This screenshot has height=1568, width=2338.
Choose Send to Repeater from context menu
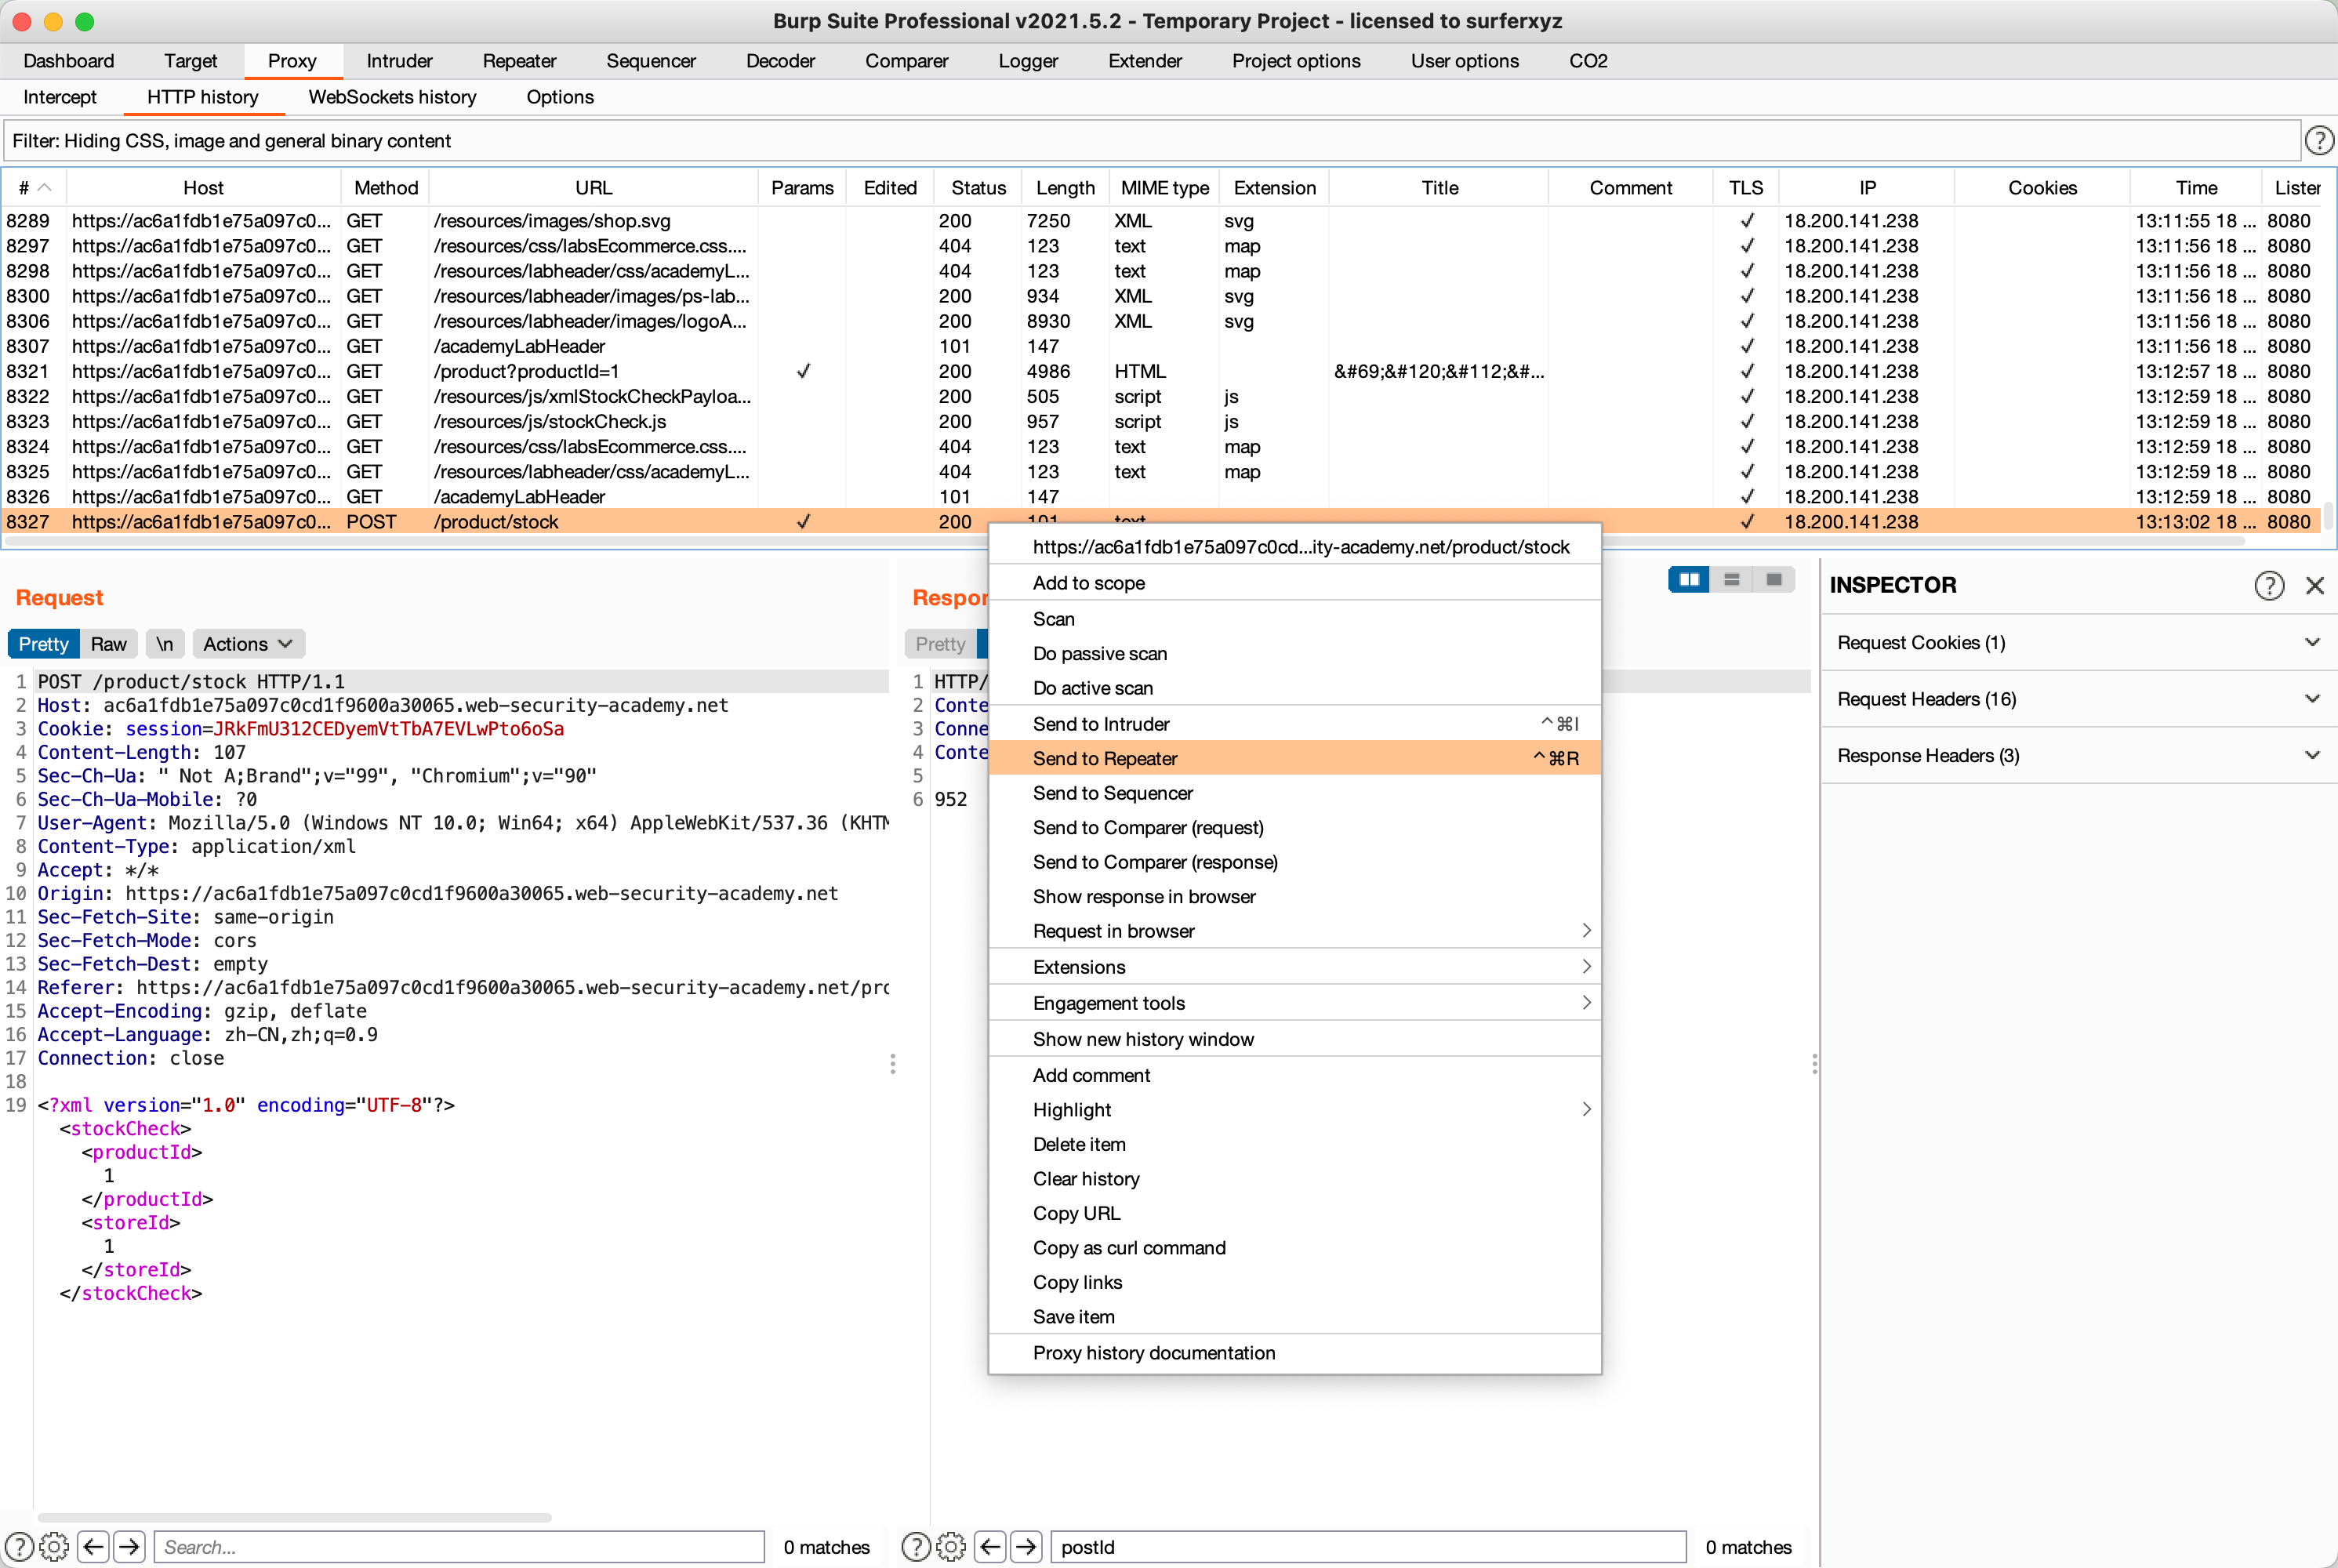(x=1295, y=759)
